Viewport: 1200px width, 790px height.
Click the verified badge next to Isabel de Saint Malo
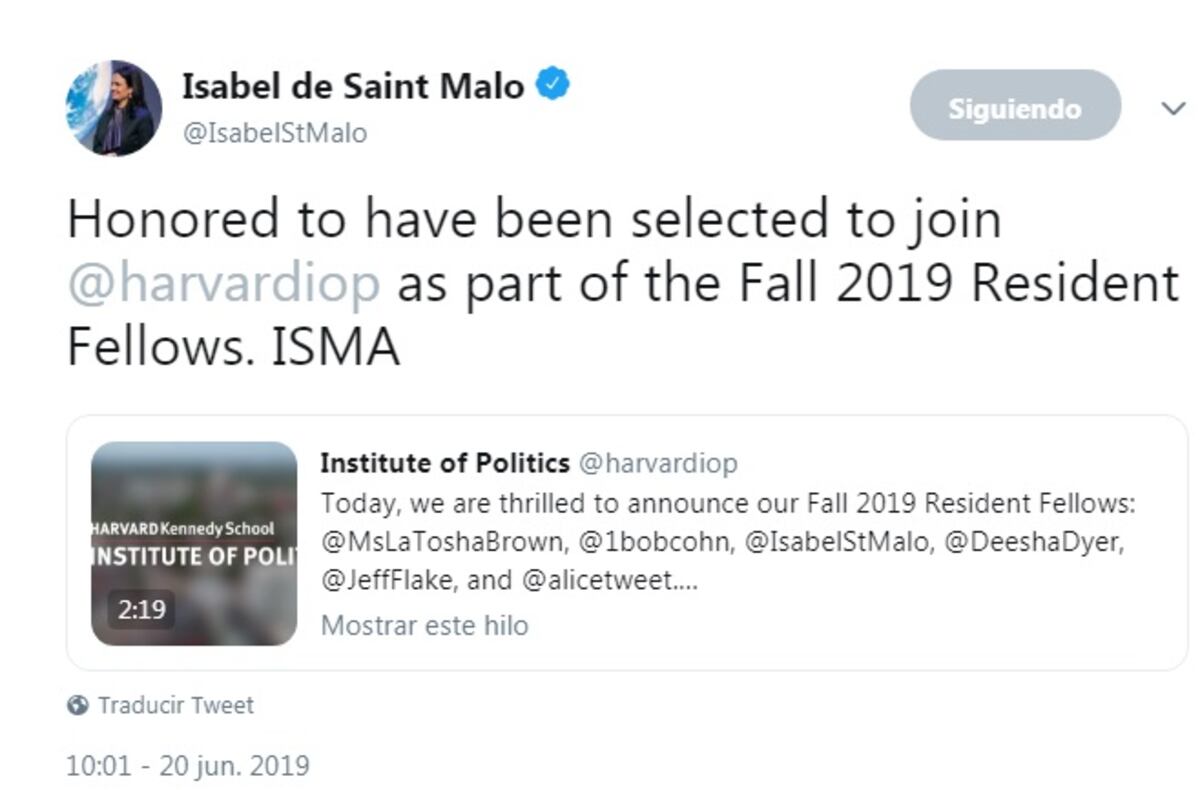[553, 85]
